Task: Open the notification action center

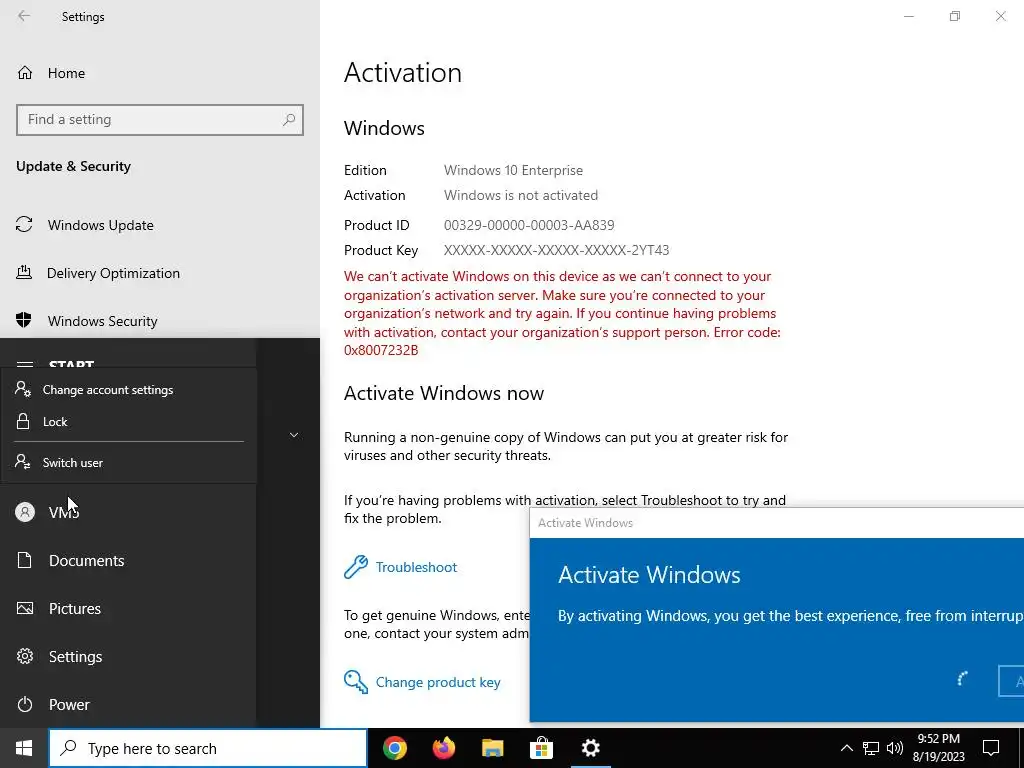Action: tap(991, 748)
